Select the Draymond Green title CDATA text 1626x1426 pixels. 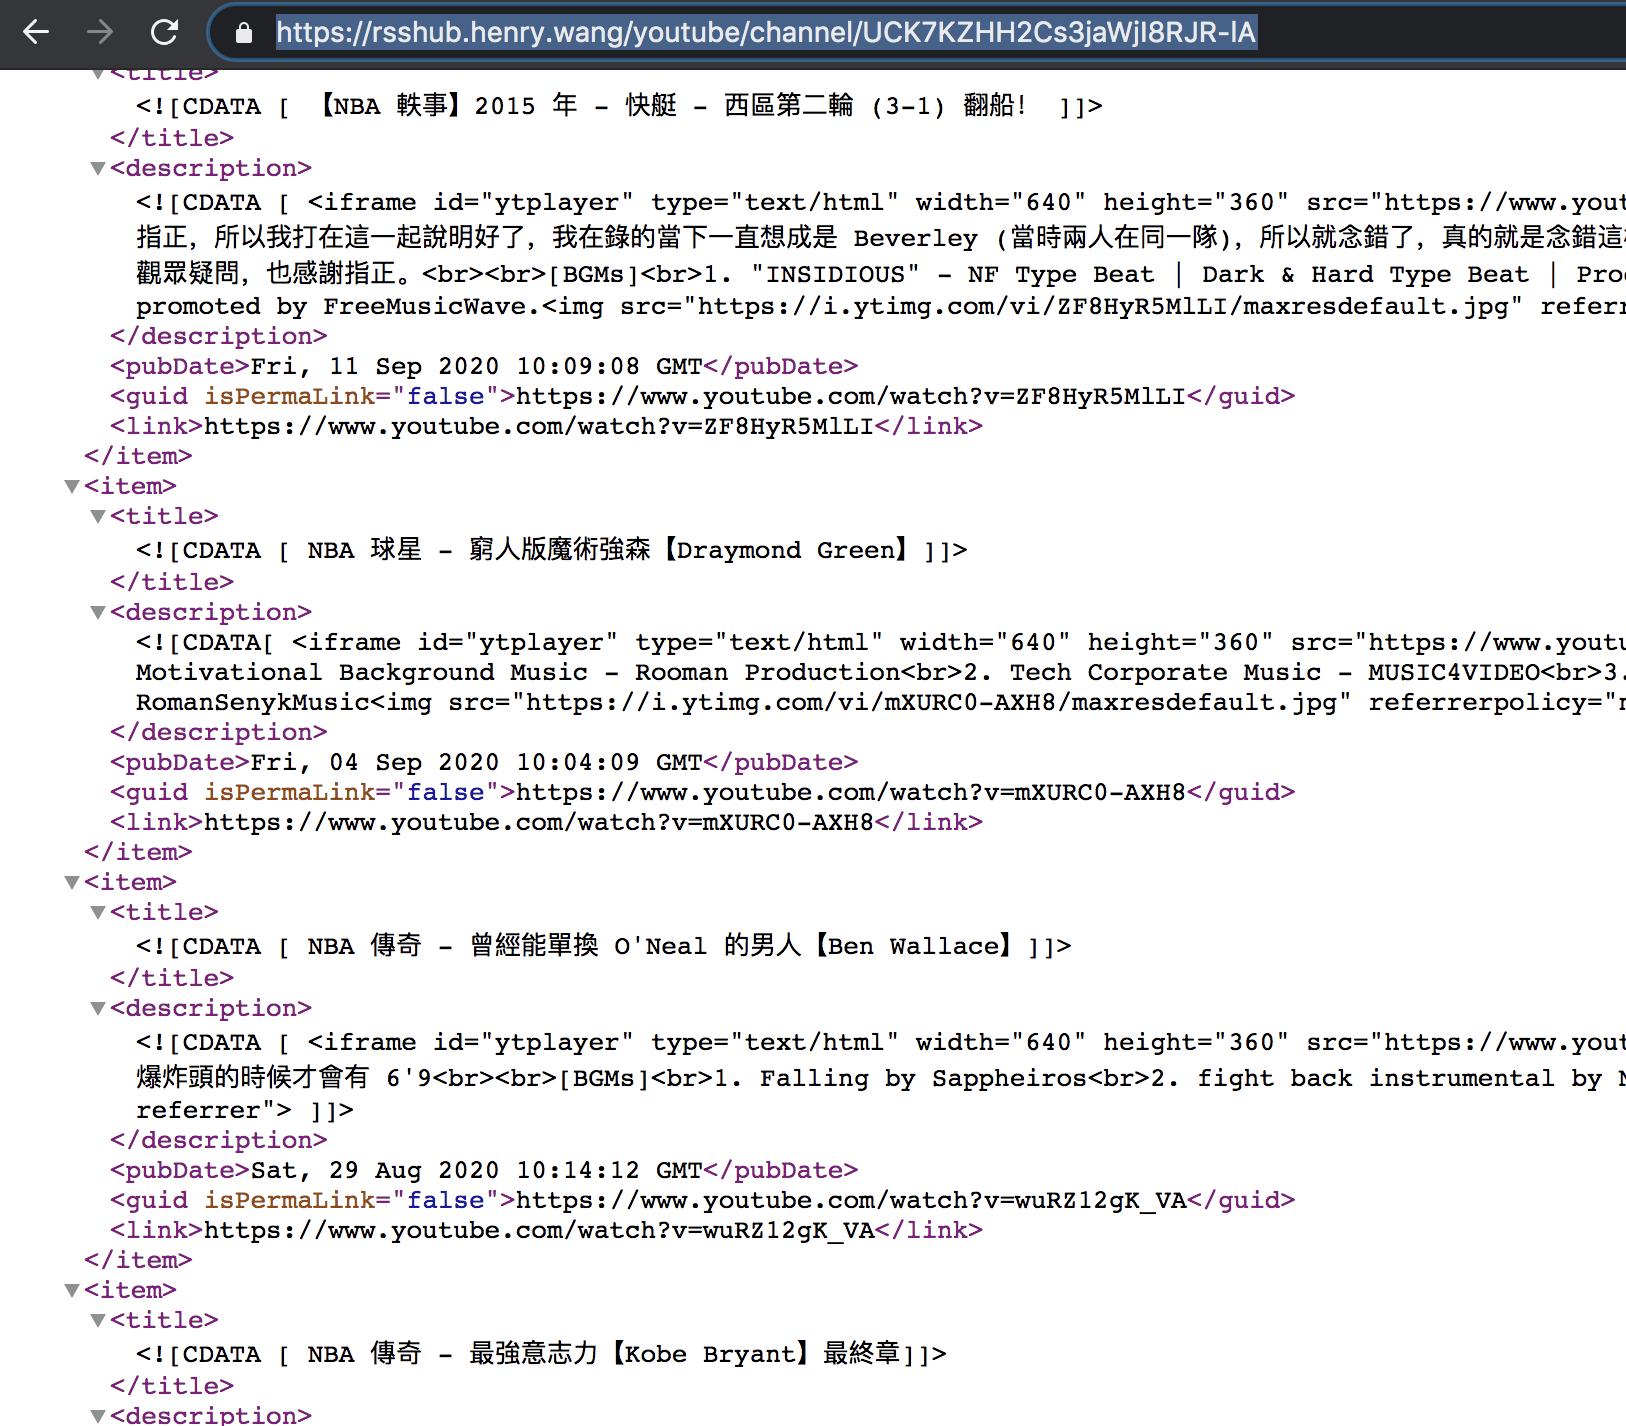550,549
